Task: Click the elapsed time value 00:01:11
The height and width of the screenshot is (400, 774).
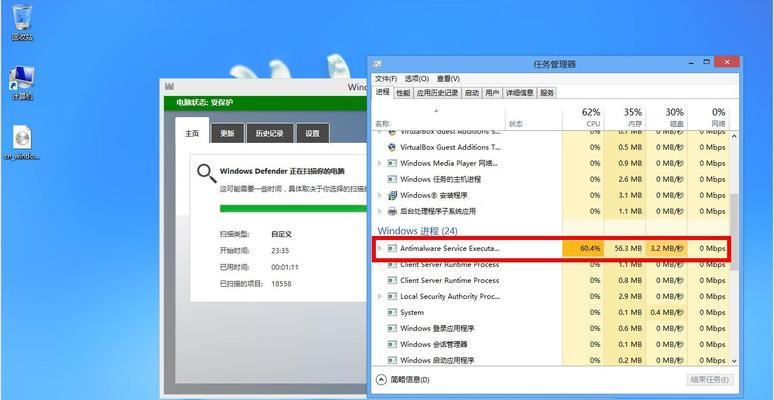Action: [285, 267]
